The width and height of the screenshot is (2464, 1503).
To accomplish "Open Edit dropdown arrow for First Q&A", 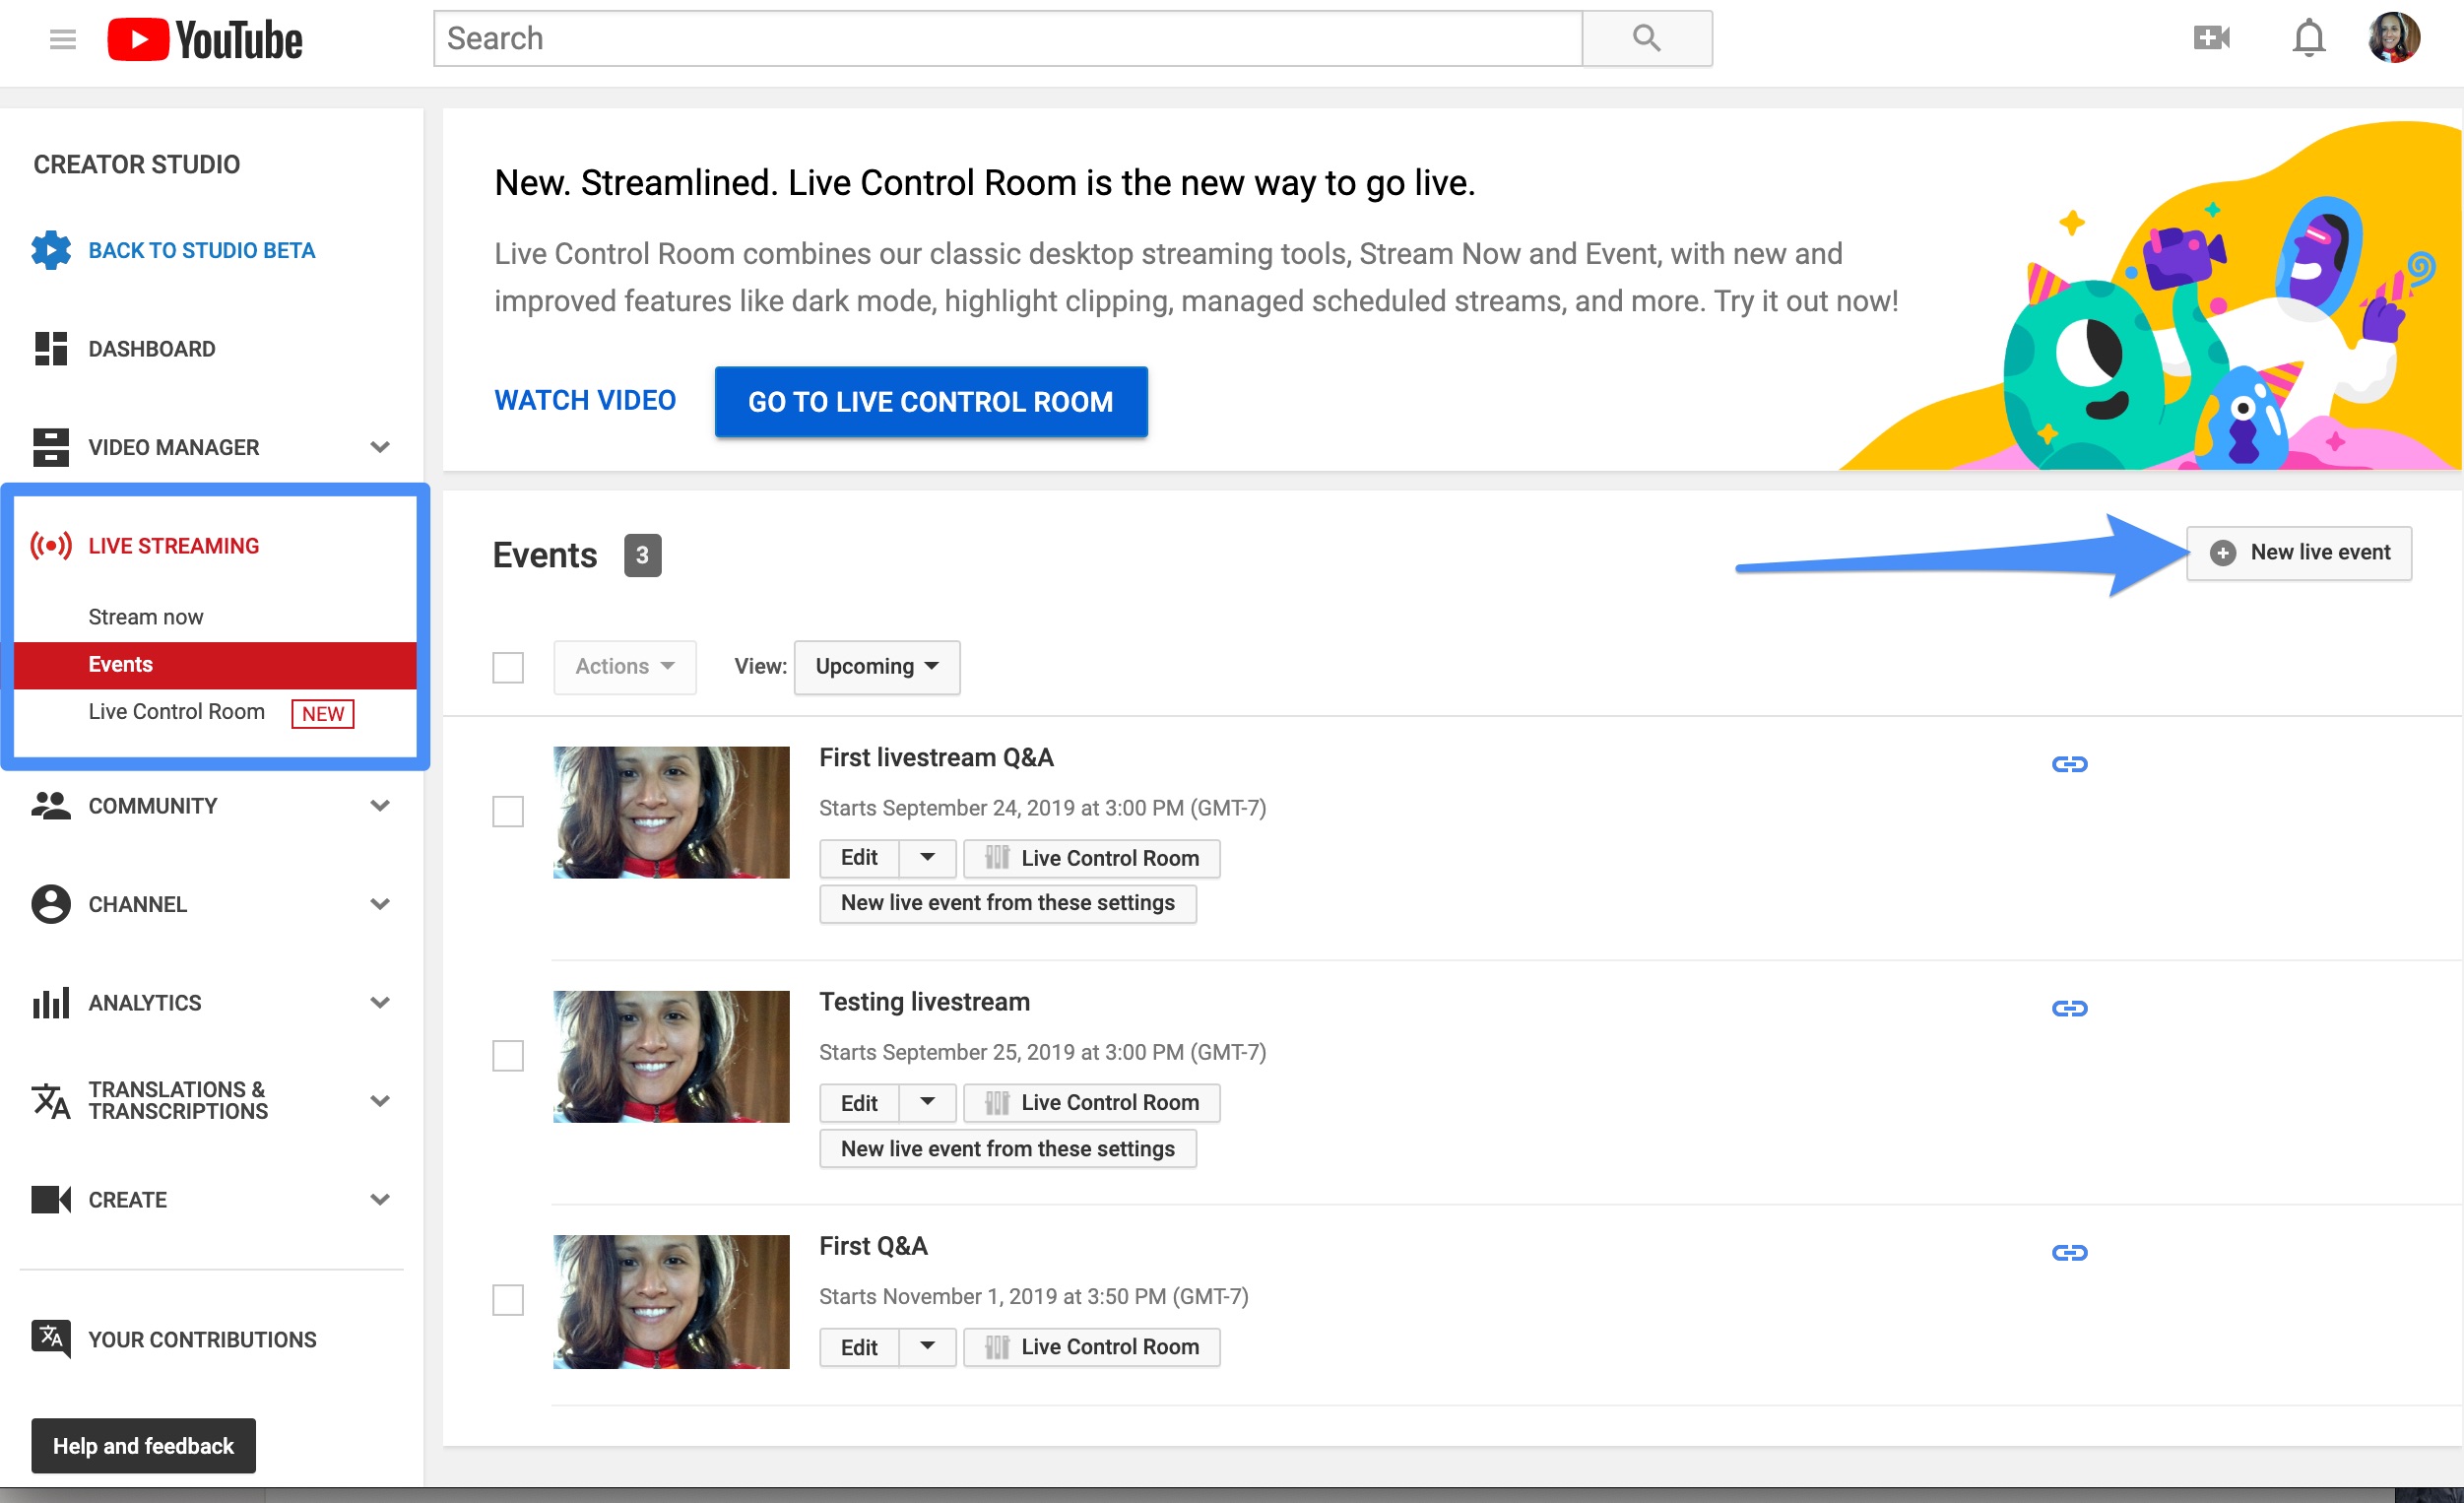I will (927, 1347).
